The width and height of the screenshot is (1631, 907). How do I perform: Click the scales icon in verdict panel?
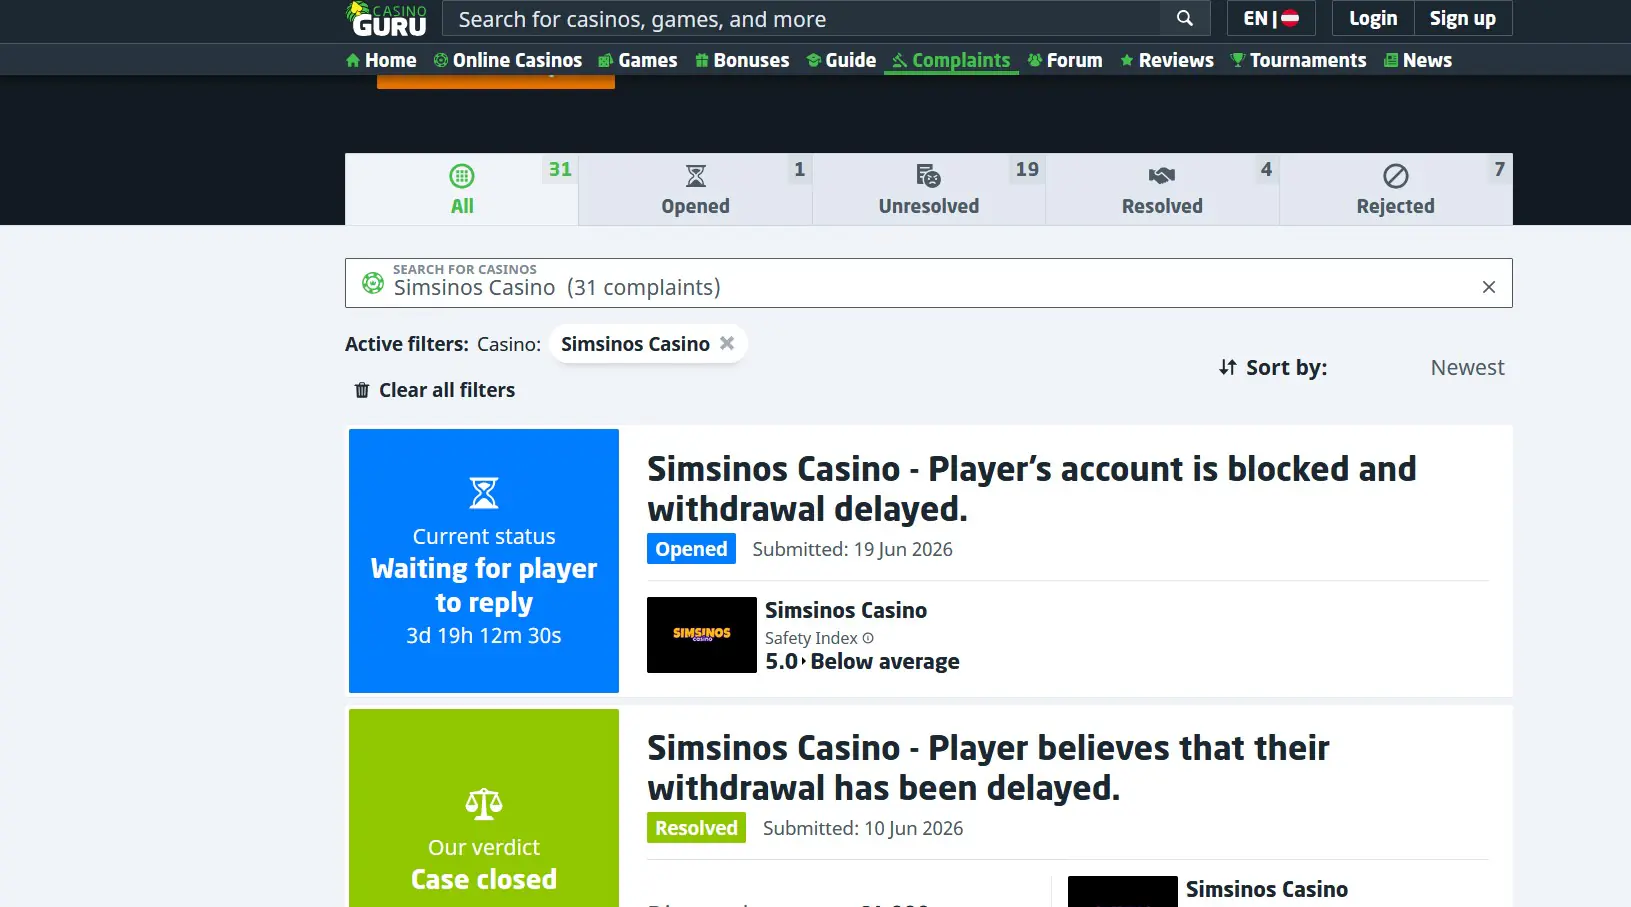pyautogui.click(x=484, y=804)
